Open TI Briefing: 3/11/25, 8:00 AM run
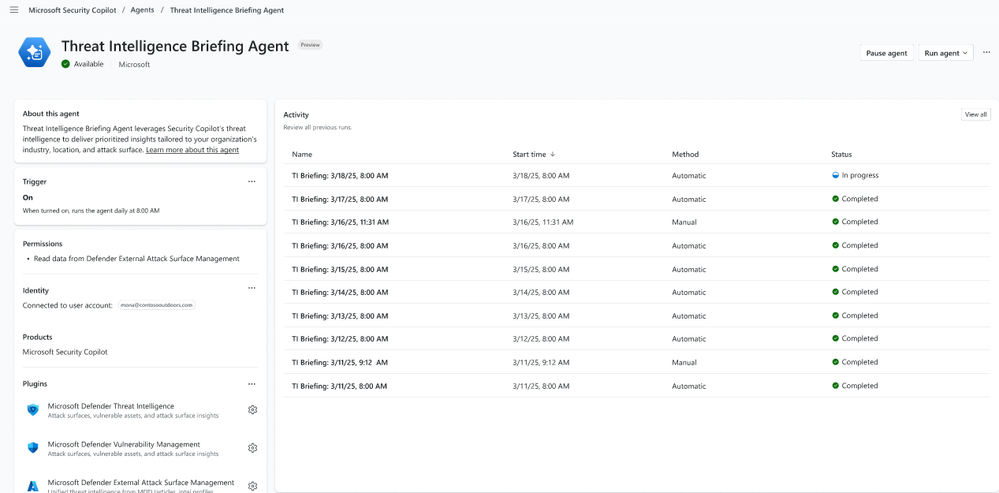The width and height of the screenshot is (999, 493). pyautogui.click(x=340, y=386)
